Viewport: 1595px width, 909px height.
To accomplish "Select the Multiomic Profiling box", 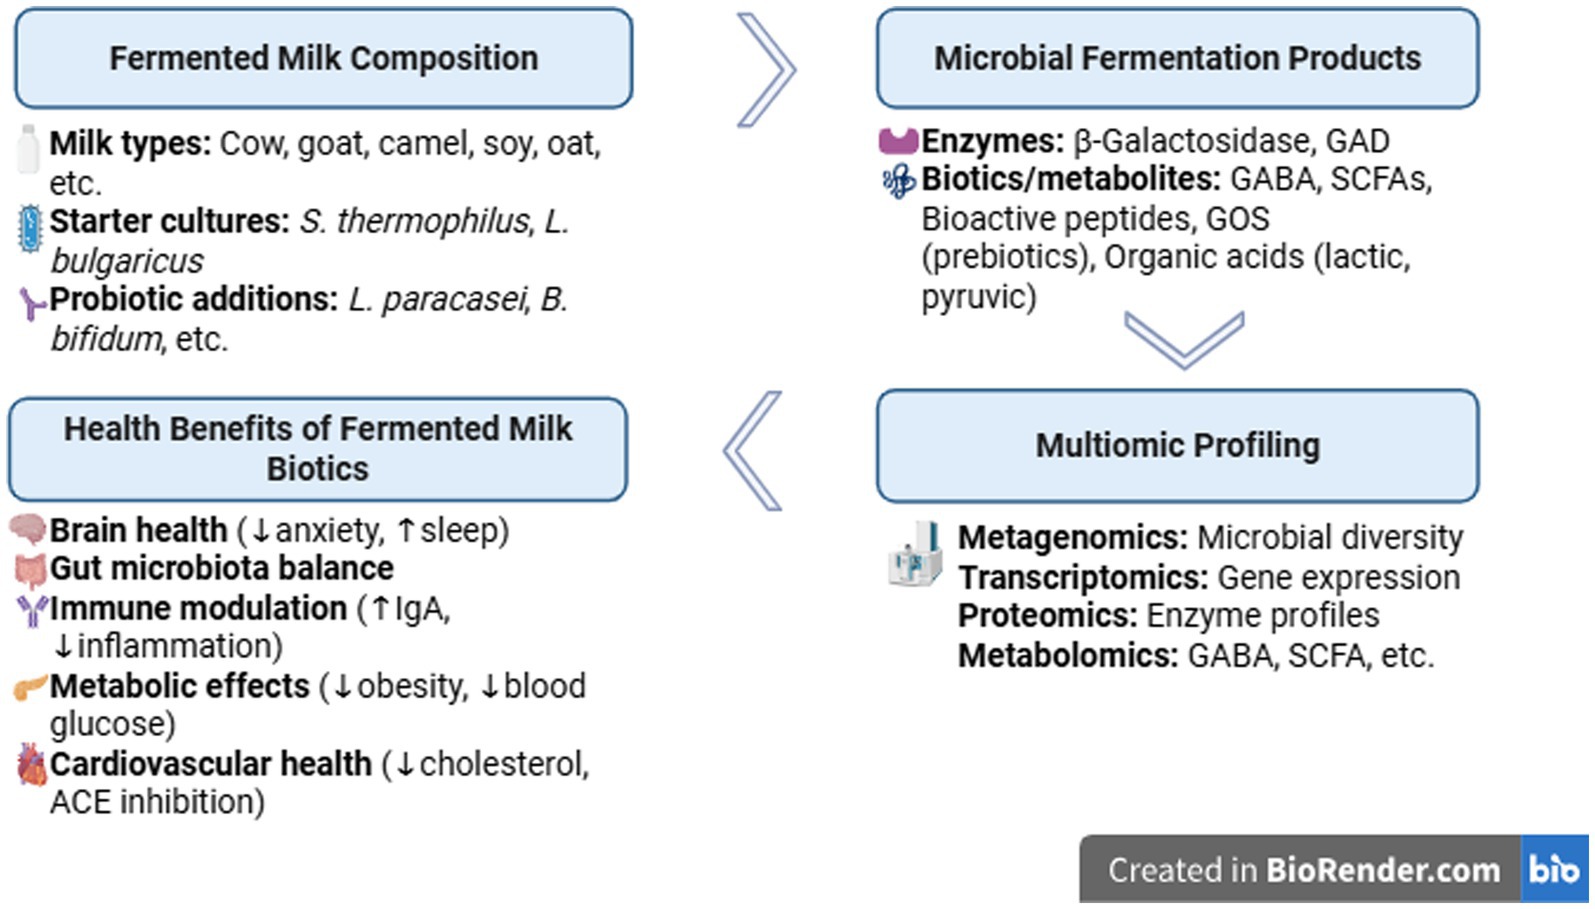I will [x=1177, y=446].
